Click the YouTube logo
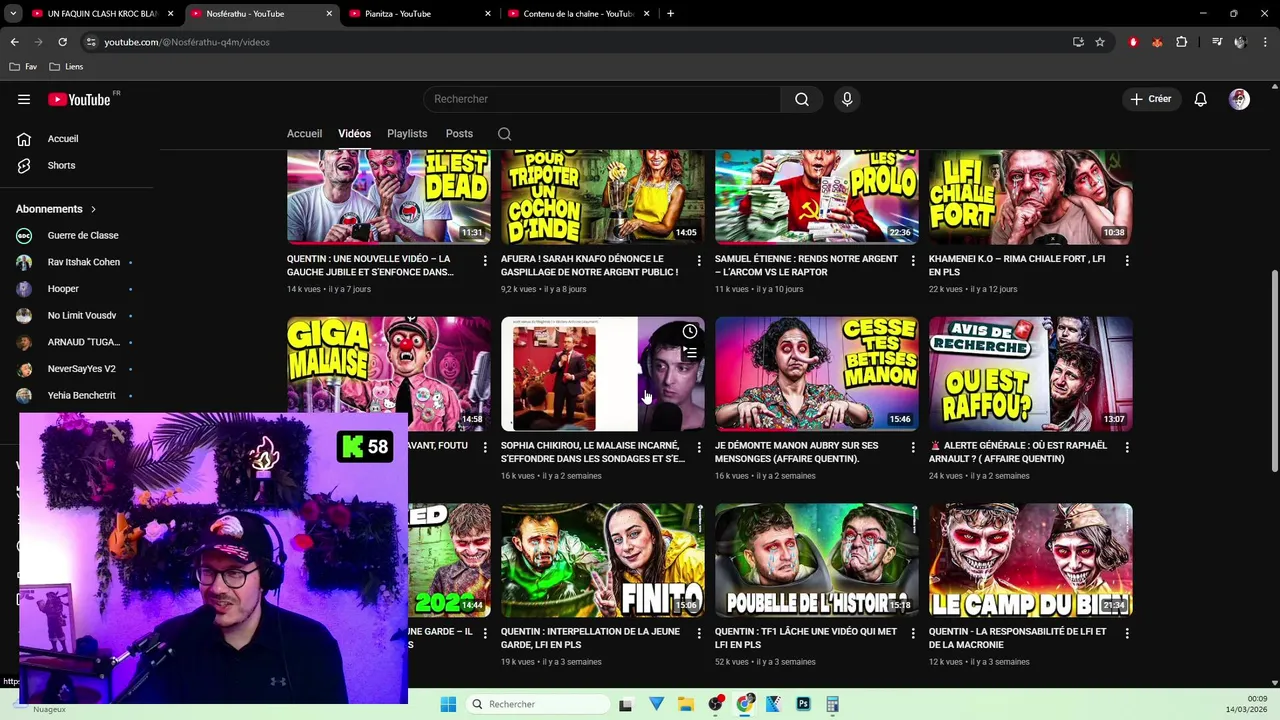 tap(80, 99)
